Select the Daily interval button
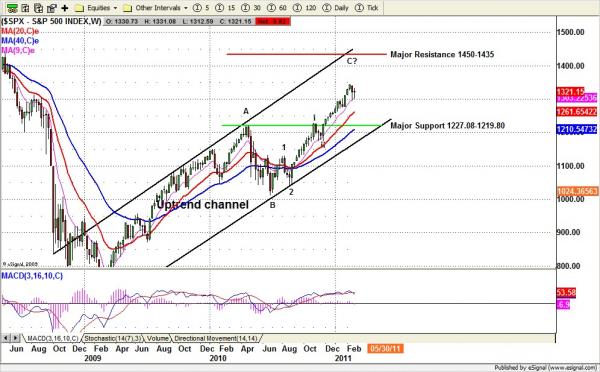The height and width of the screenshot is (372, 600). pyautogui.click(x=336, y=8)
